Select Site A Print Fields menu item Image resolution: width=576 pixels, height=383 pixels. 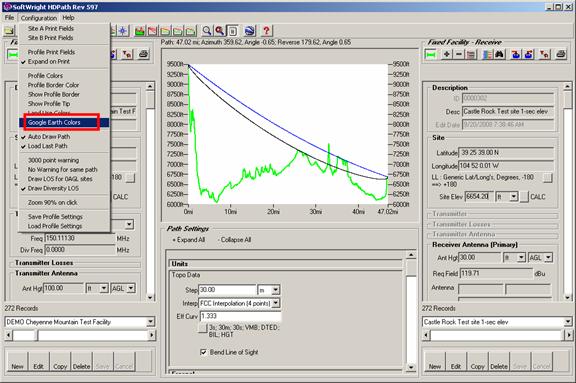point(64,28)
